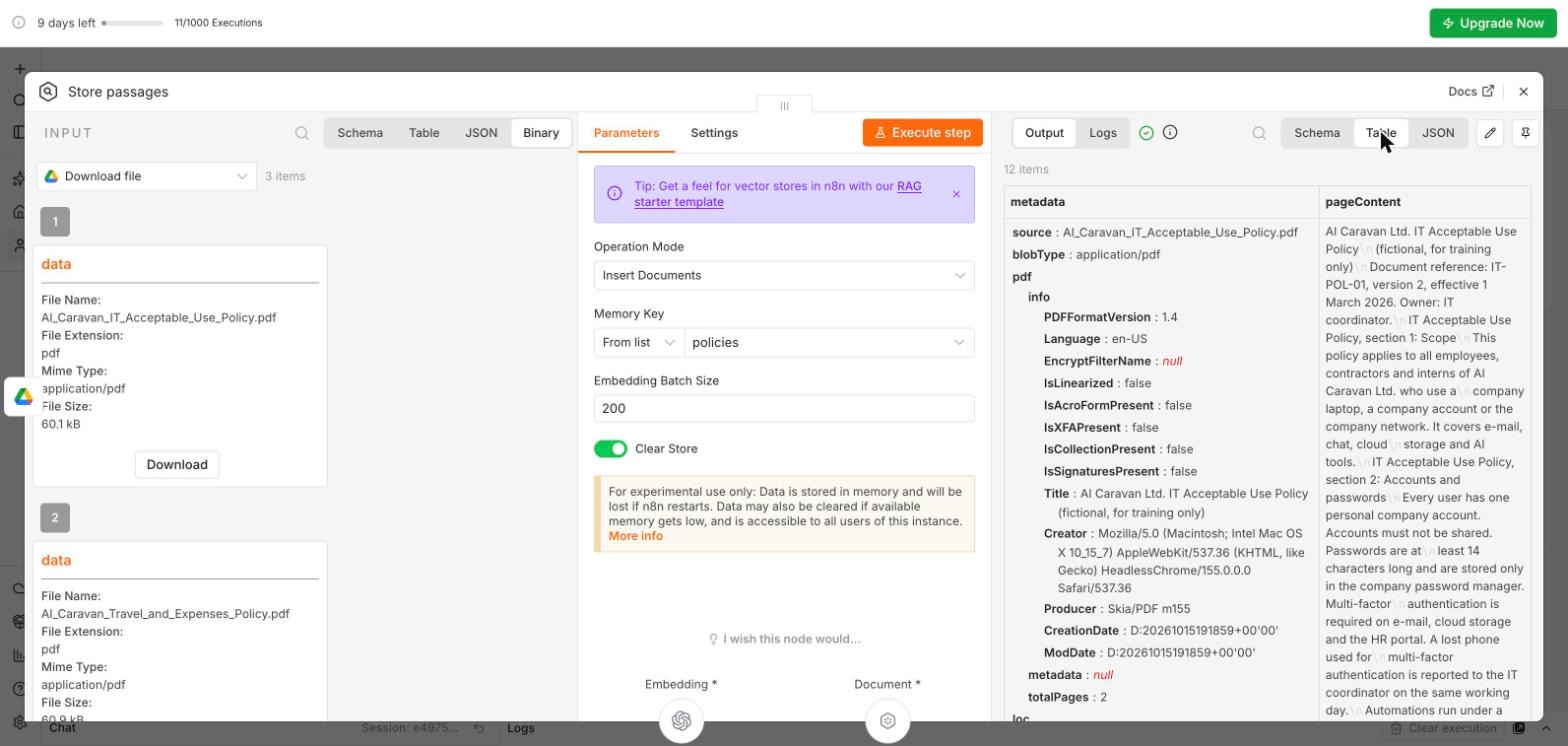The height and width of the screenshot is (746, 1568).
Task: Click the More info link in the warning
Action: point(636,536)
